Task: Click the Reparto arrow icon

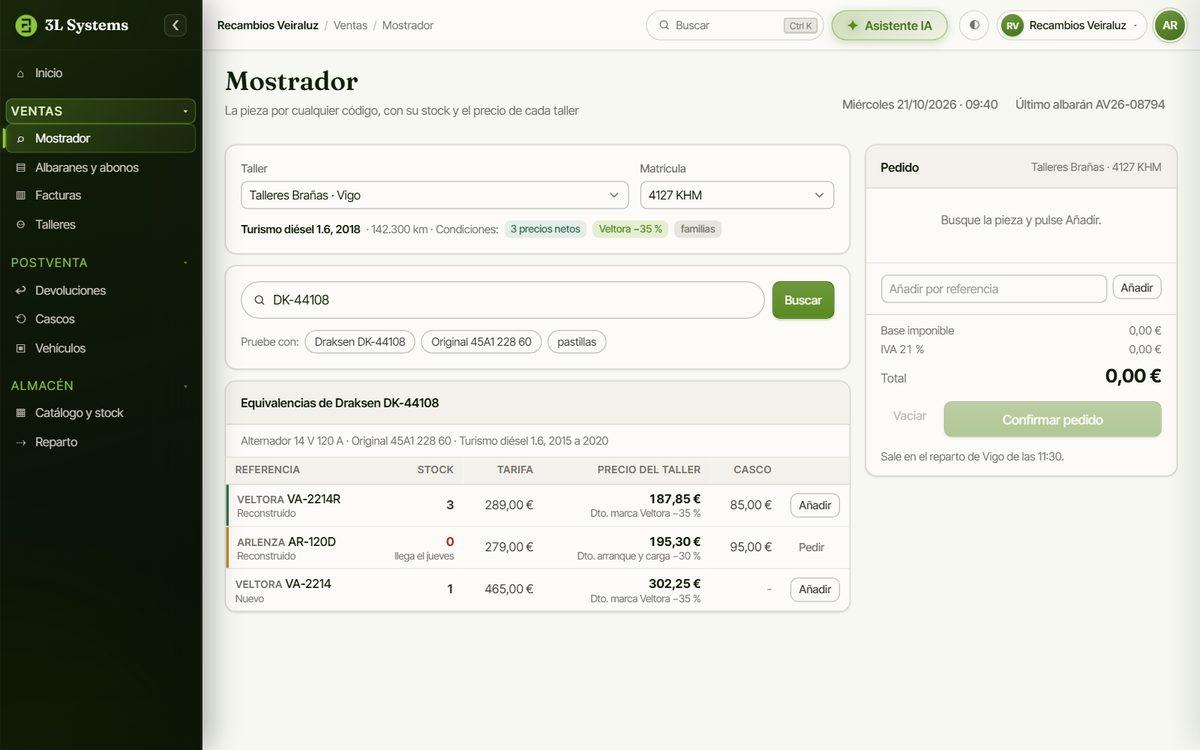Action: [x=21, y=442]
